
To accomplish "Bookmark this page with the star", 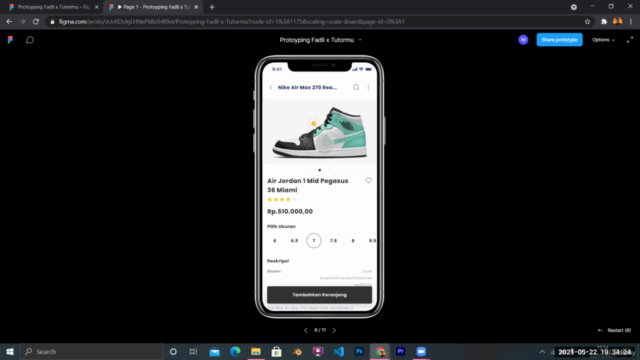I will 587,22.
